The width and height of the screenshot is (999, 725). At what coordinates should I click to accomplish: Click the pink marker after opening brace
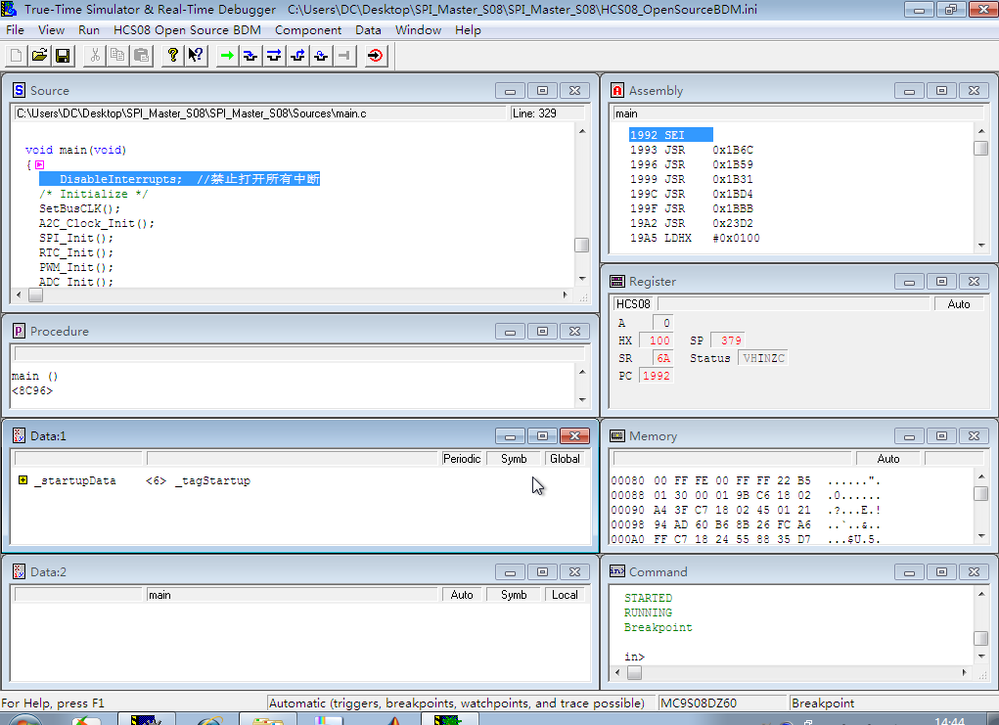40,165
